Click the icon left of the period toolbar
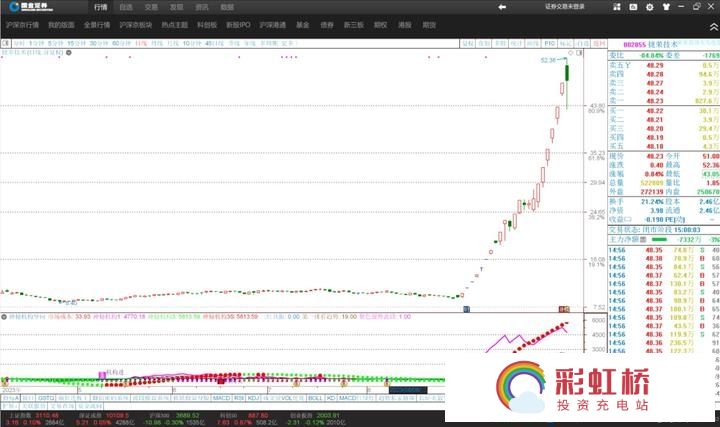The height and width of the screenshot is (427, 720). pyautogui.click(x=5, y=43)
